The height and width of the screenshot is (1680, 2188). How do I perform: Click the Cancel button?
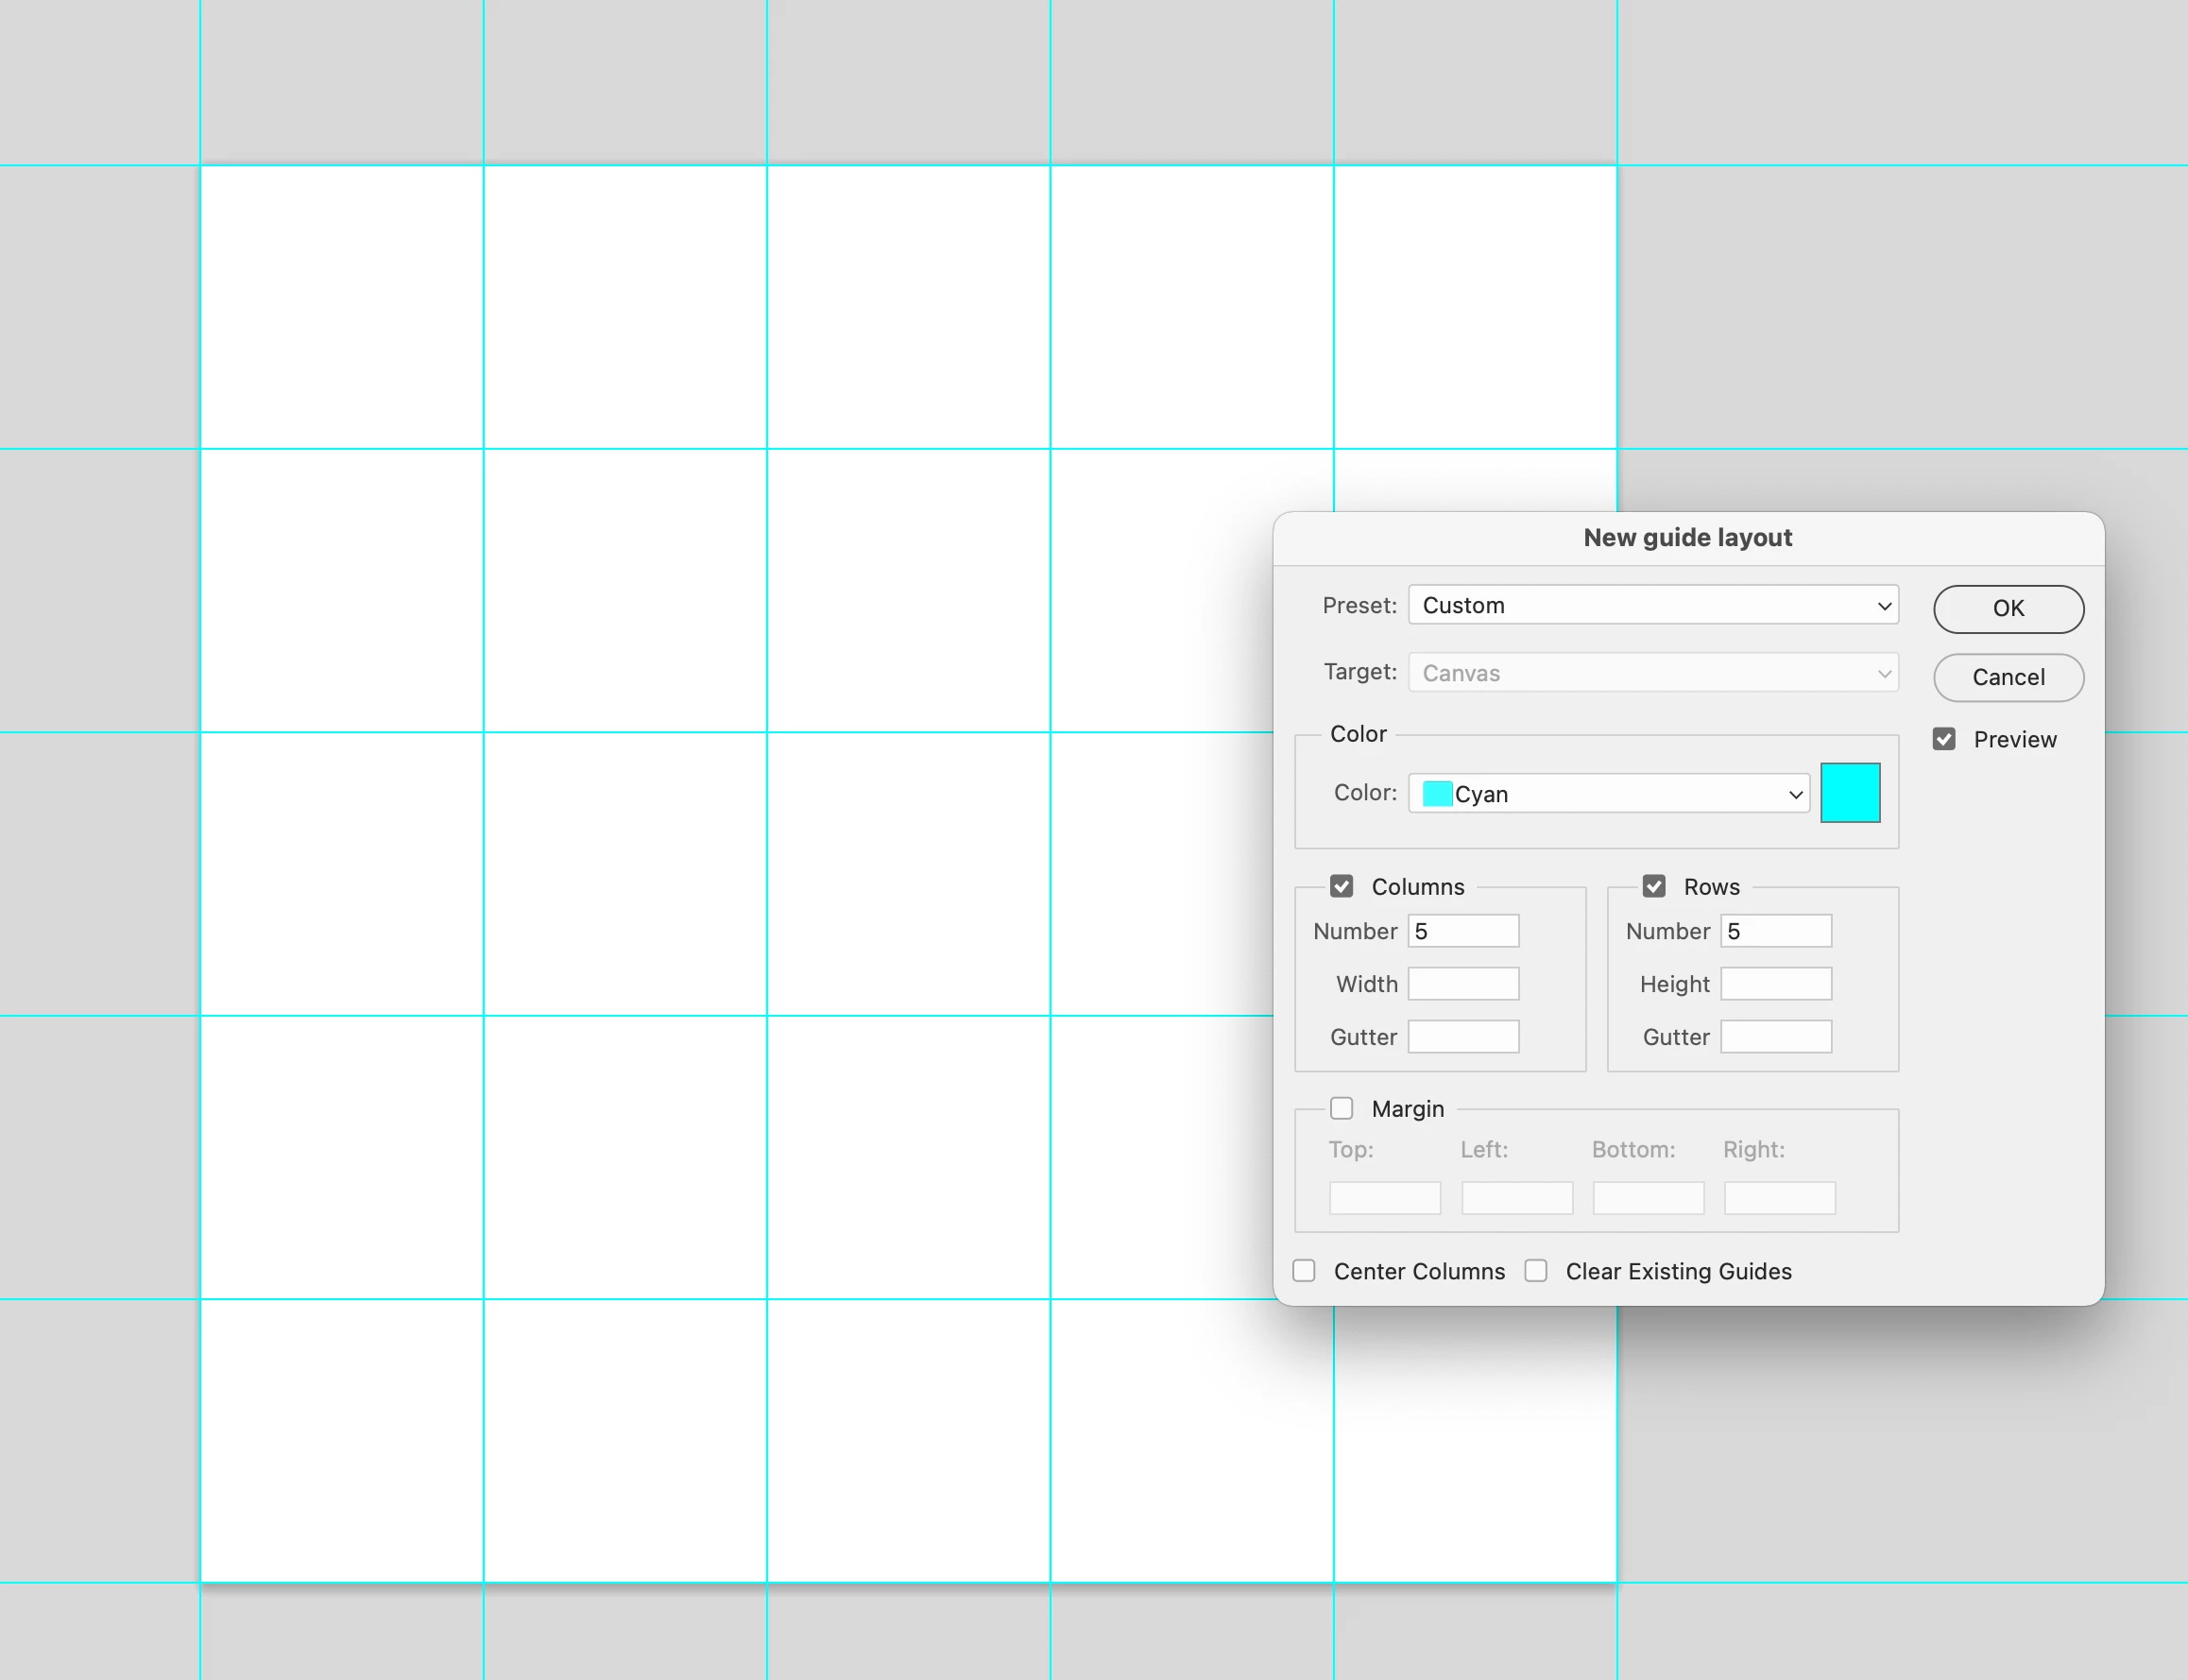click(2008, 678)
